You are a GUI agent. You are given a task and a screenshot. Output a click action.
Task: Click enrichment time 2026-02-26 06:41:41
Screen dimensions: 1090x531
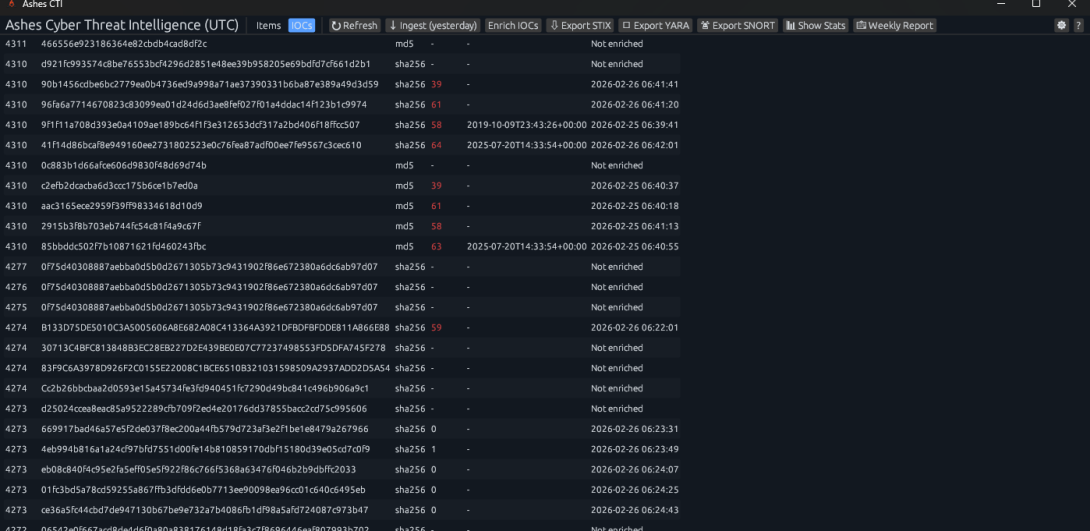point(635,84)
